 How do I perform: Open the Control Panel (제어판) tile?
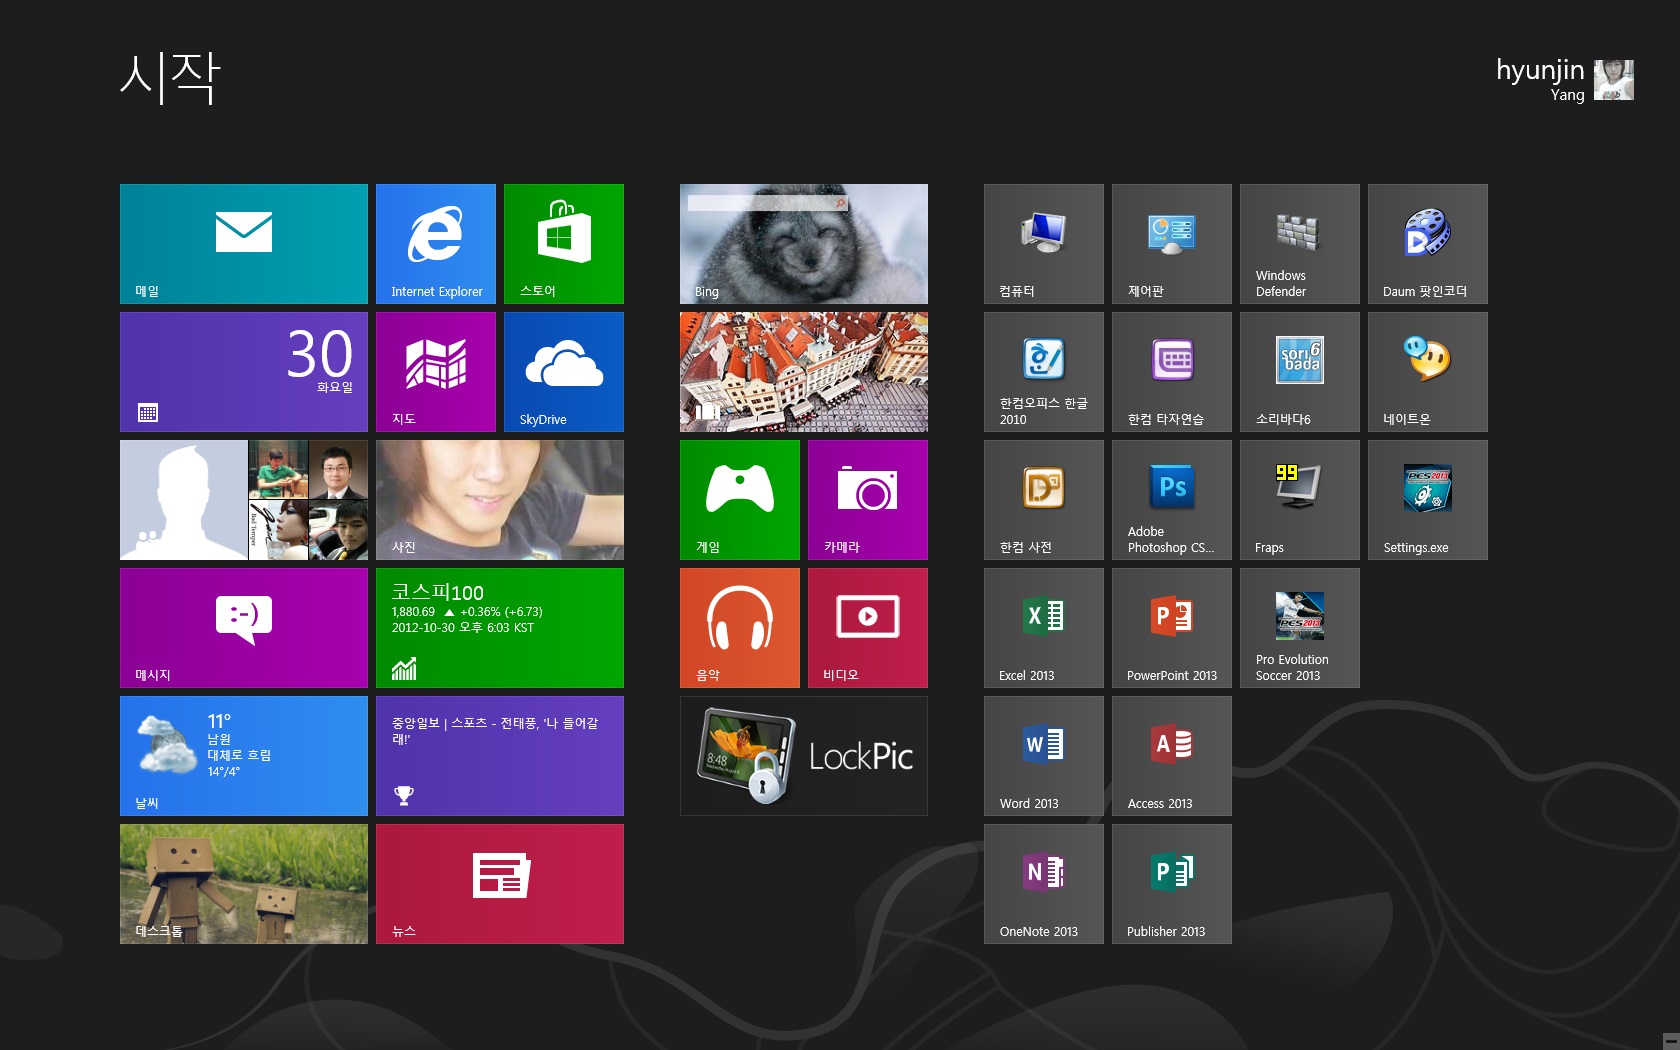[1172, 244]
